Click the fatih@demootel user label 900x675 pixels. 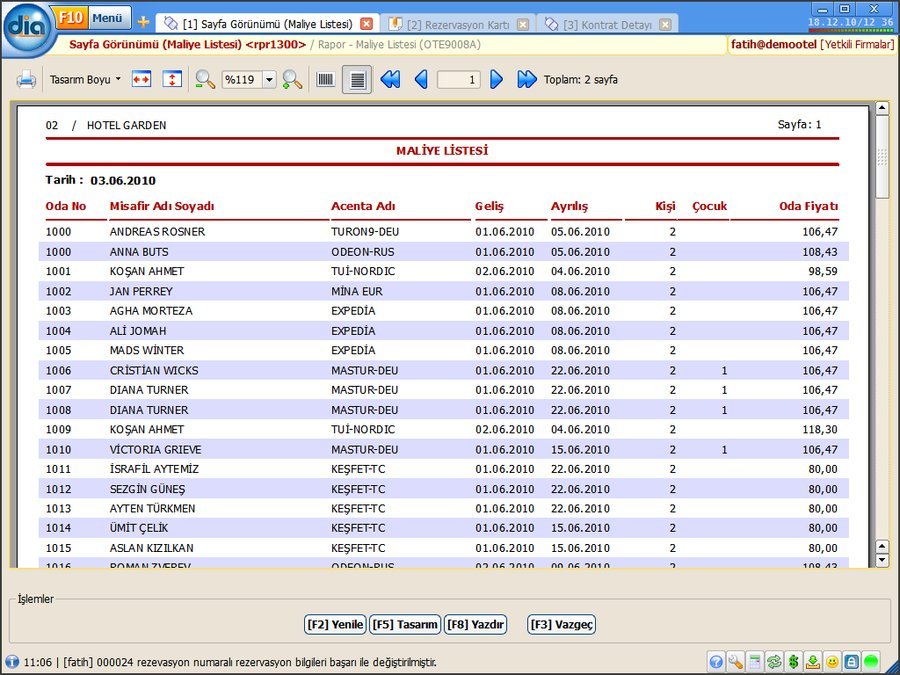click(x=773, y=44)
